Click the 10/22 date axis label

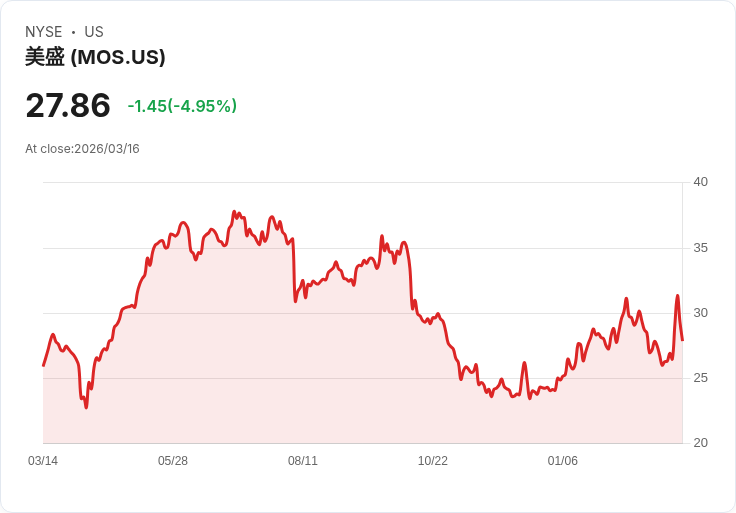click(x=433, y=461)
